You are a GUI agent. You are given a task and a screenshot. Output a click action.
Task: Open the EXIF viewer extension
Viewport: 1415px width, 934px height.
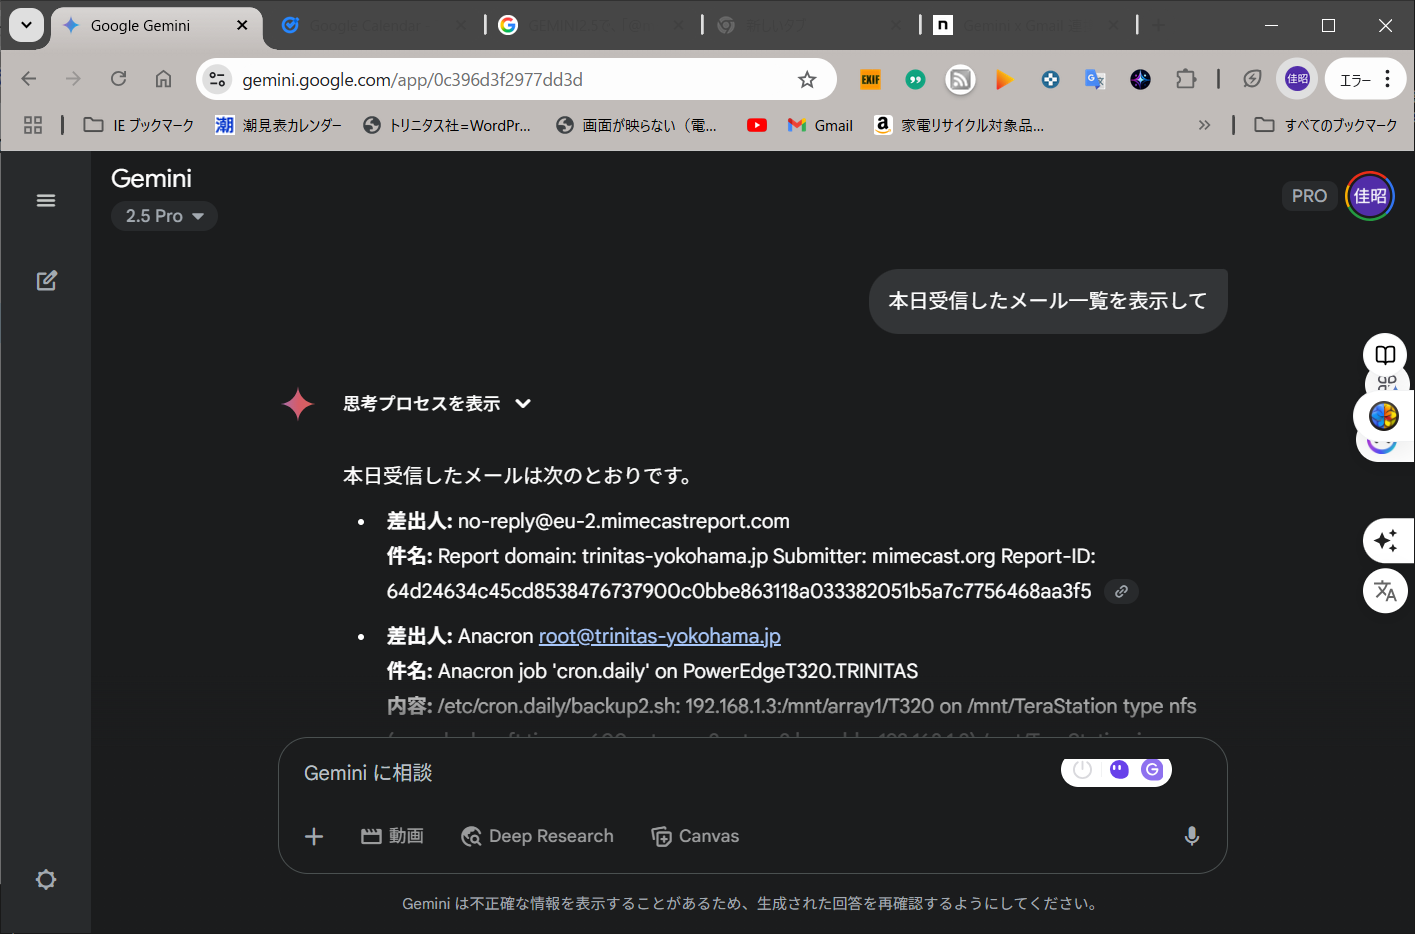[x=871, y=79]
